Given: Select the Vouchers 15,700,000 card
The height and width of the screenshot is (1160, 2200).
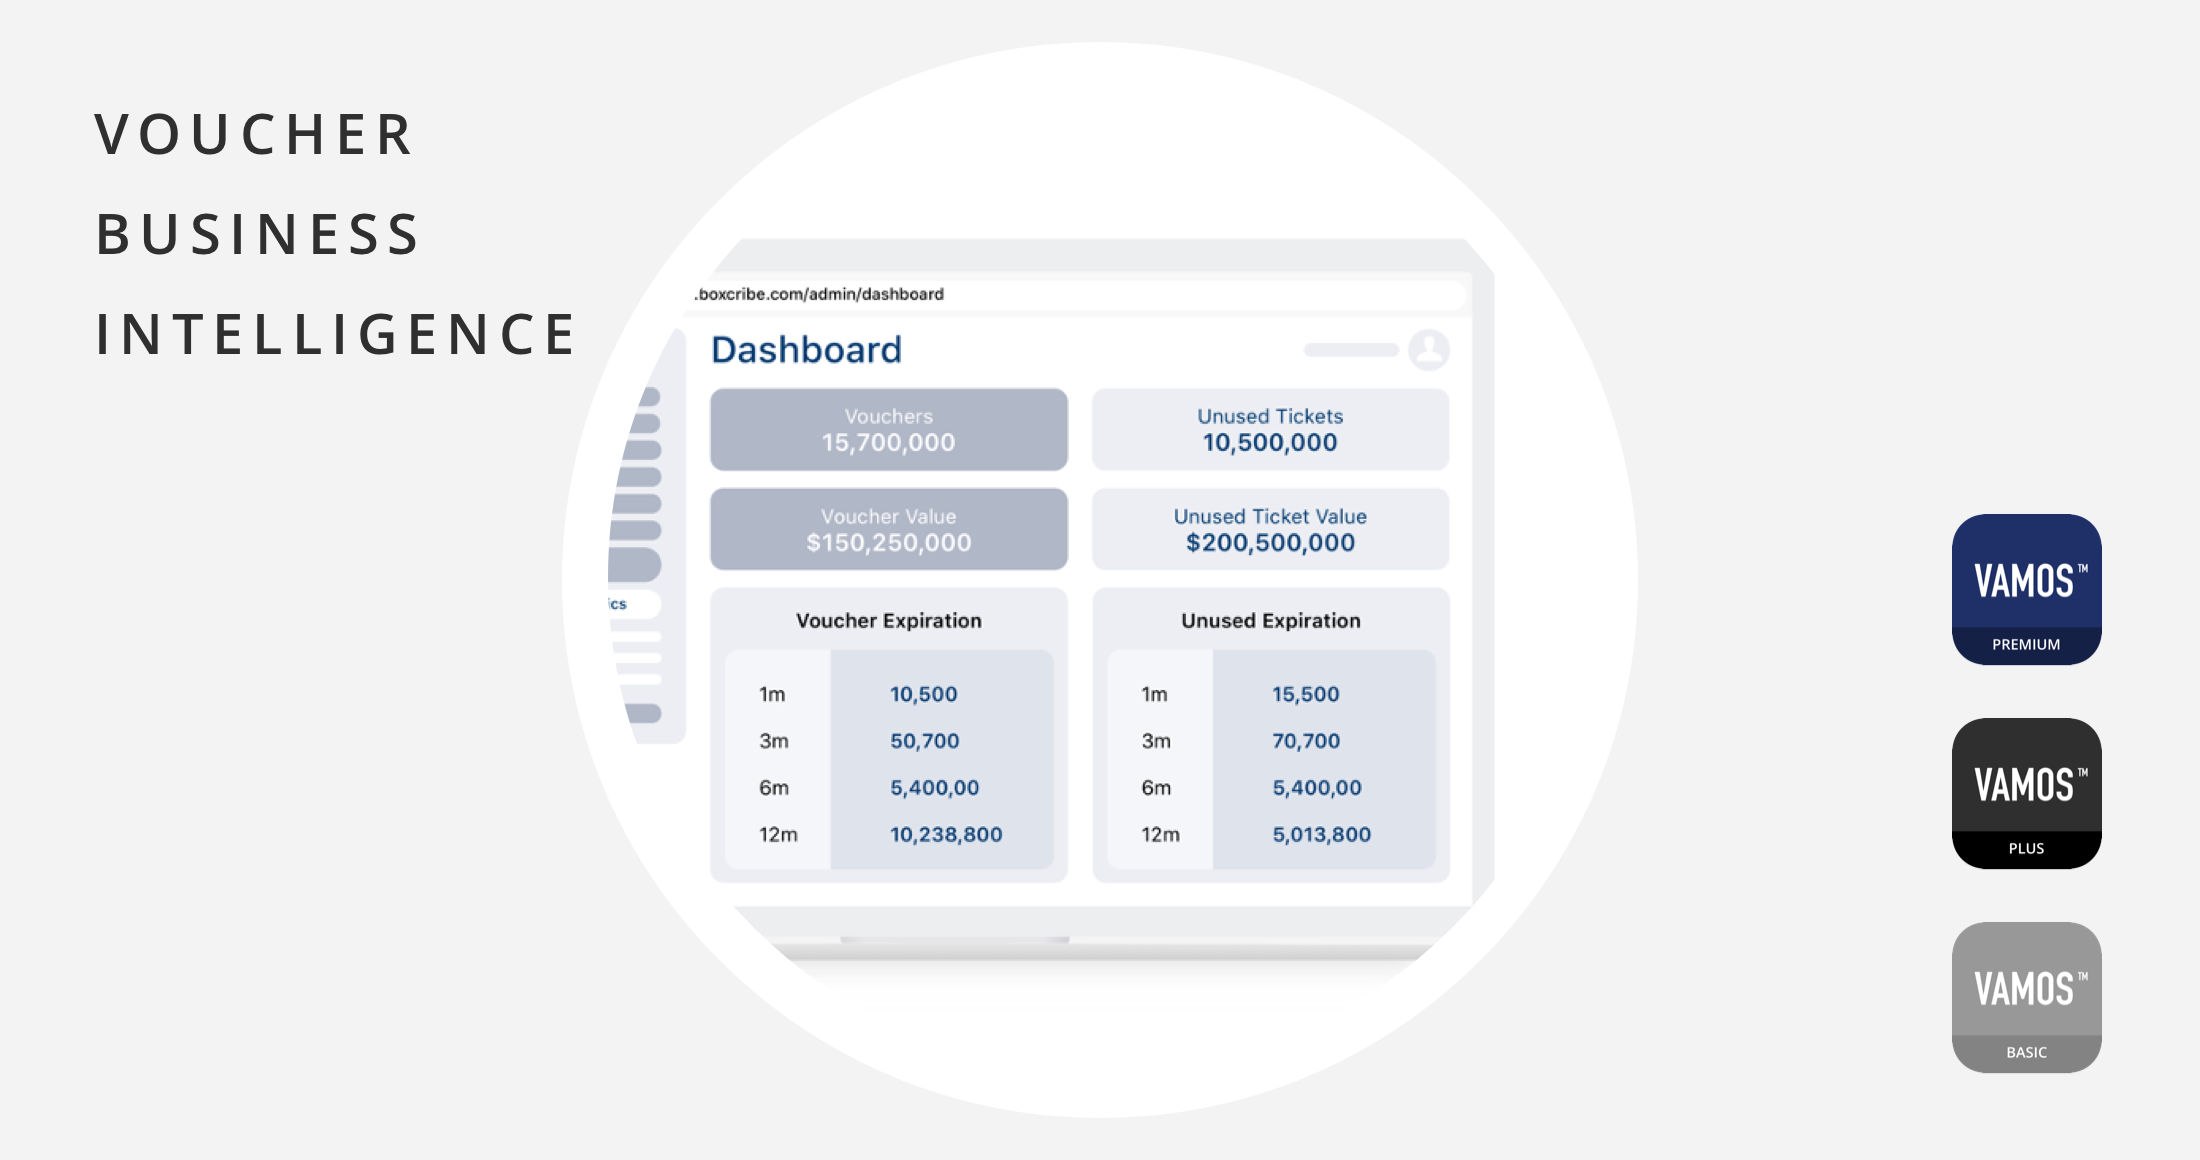Looking at the screenshot, I should click(x=889, y=429).
